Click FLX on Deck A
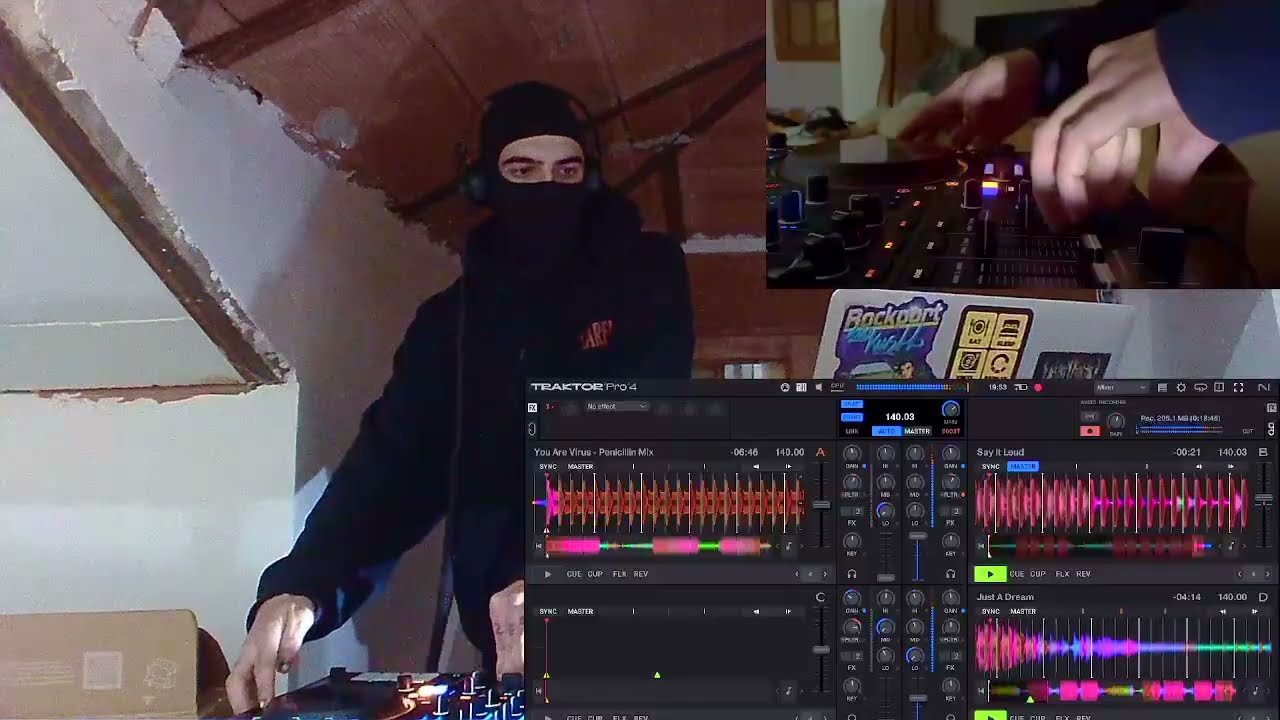Screen dimensions: 1280x720 click(620, 574)
